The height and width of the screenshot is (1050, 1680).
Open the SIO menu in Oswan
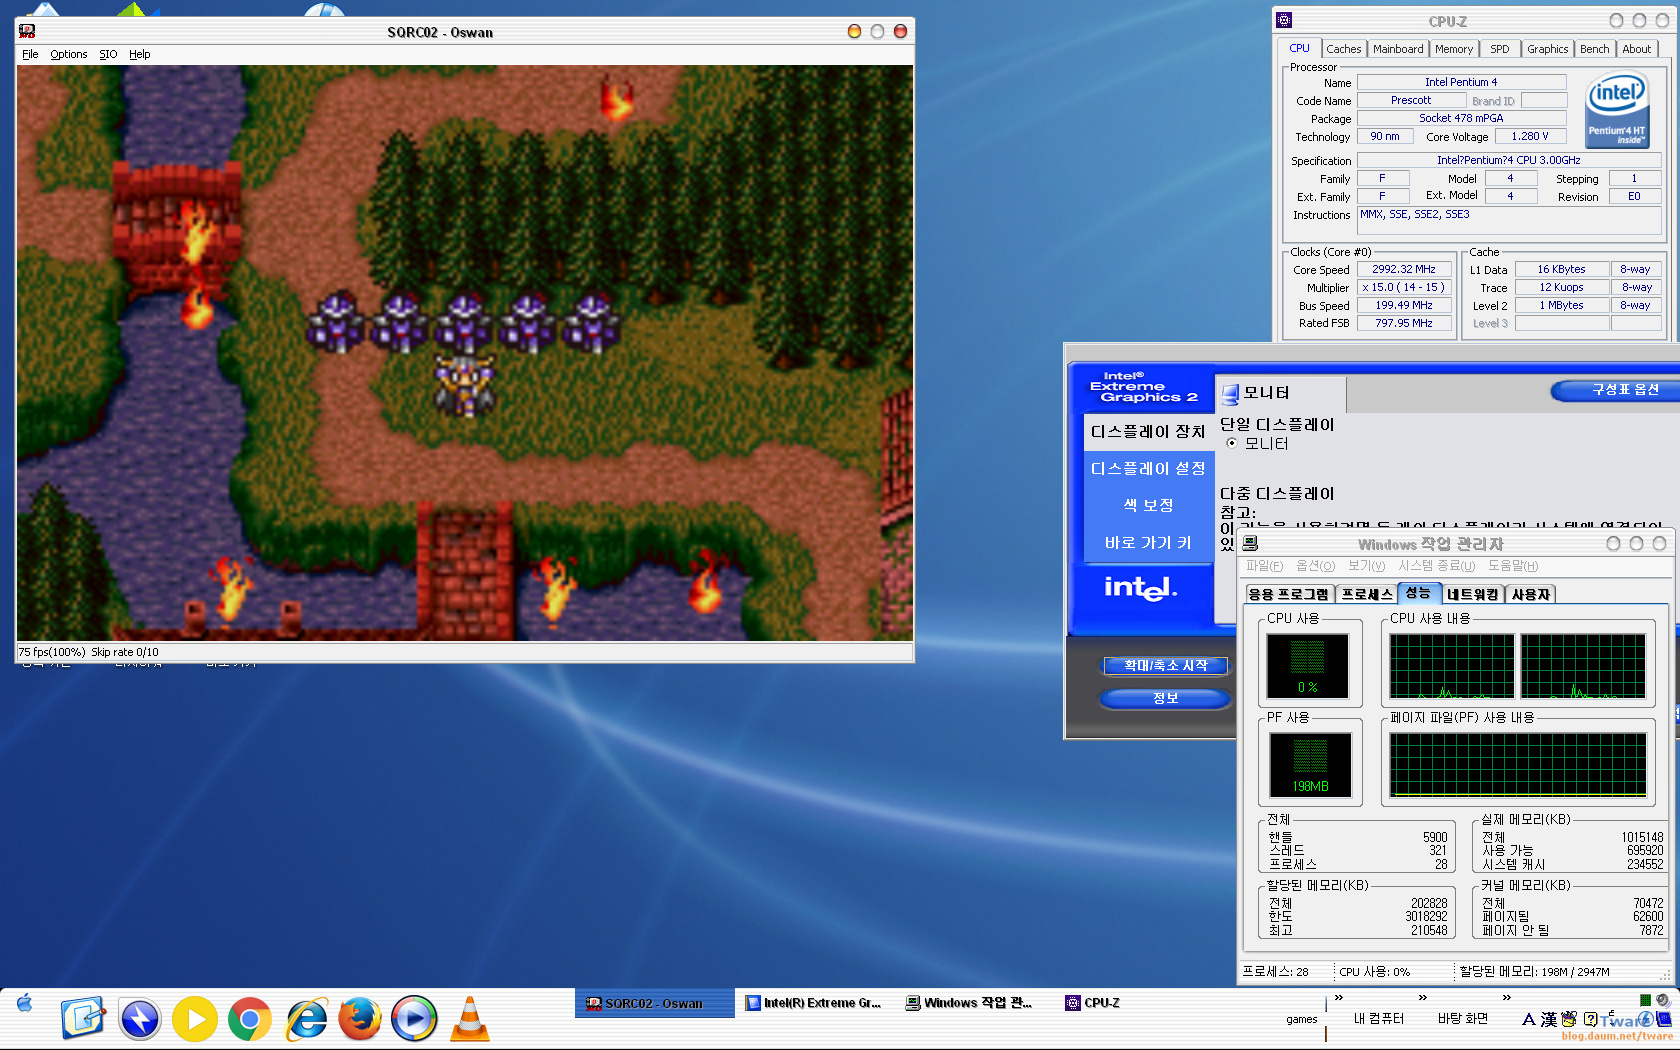pos(108,54)
